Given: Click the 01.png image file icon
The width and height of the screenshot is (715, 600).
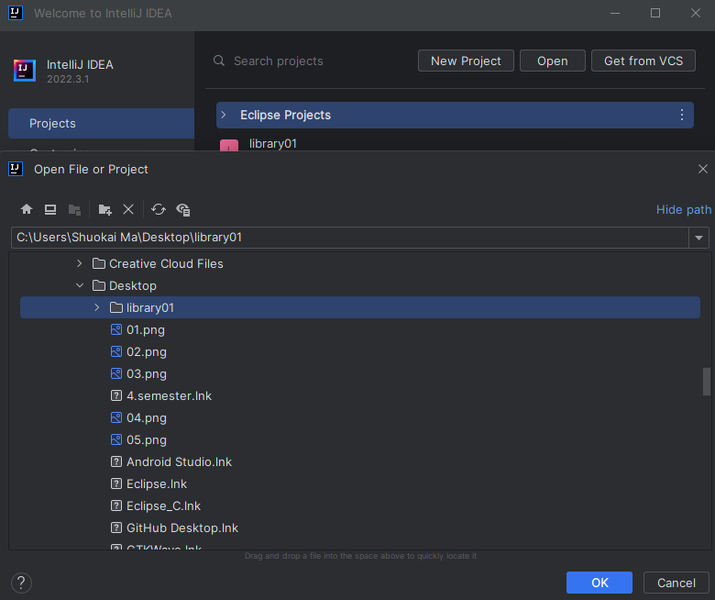Looking at the screenshot, I should 116,330.
